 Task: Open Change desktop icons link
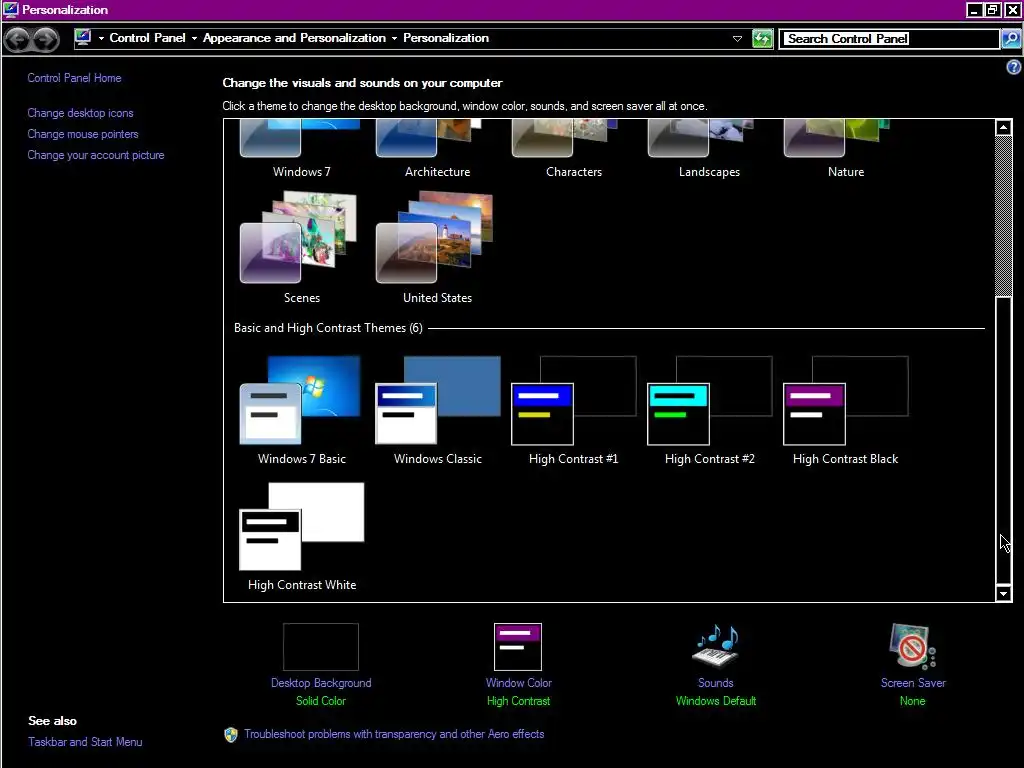[x=80, y=113]
